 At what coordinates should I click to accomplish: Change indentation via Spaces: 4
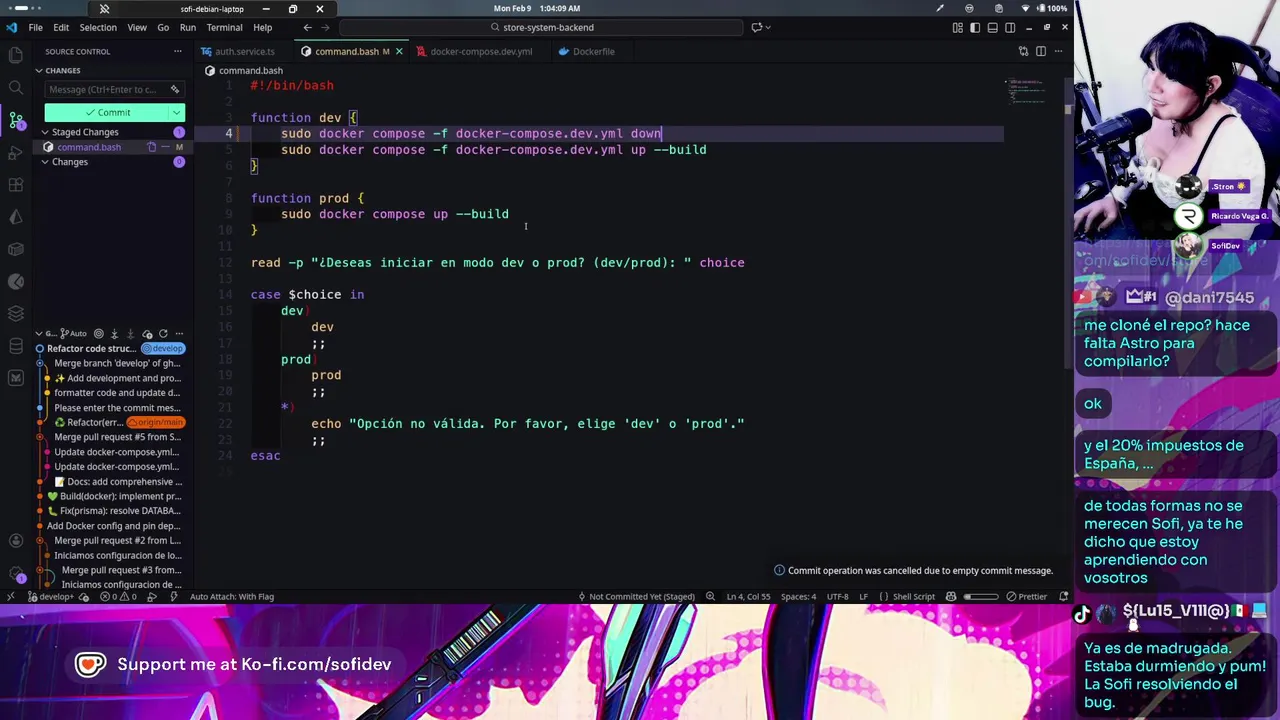[799, 596]
